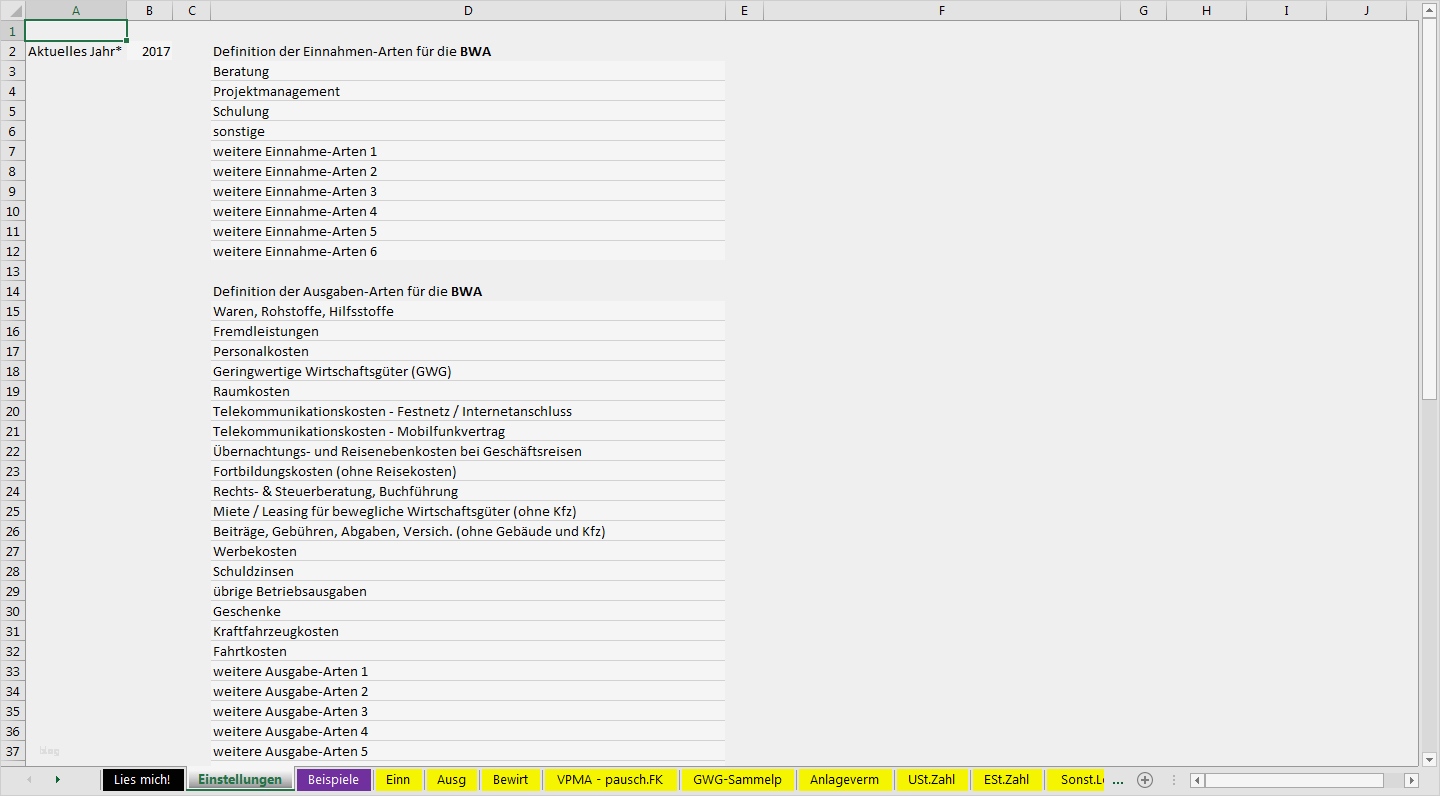Viewport: 1440px width, 796px height.
Task: Select column I header
Action: coord(1287,10)
